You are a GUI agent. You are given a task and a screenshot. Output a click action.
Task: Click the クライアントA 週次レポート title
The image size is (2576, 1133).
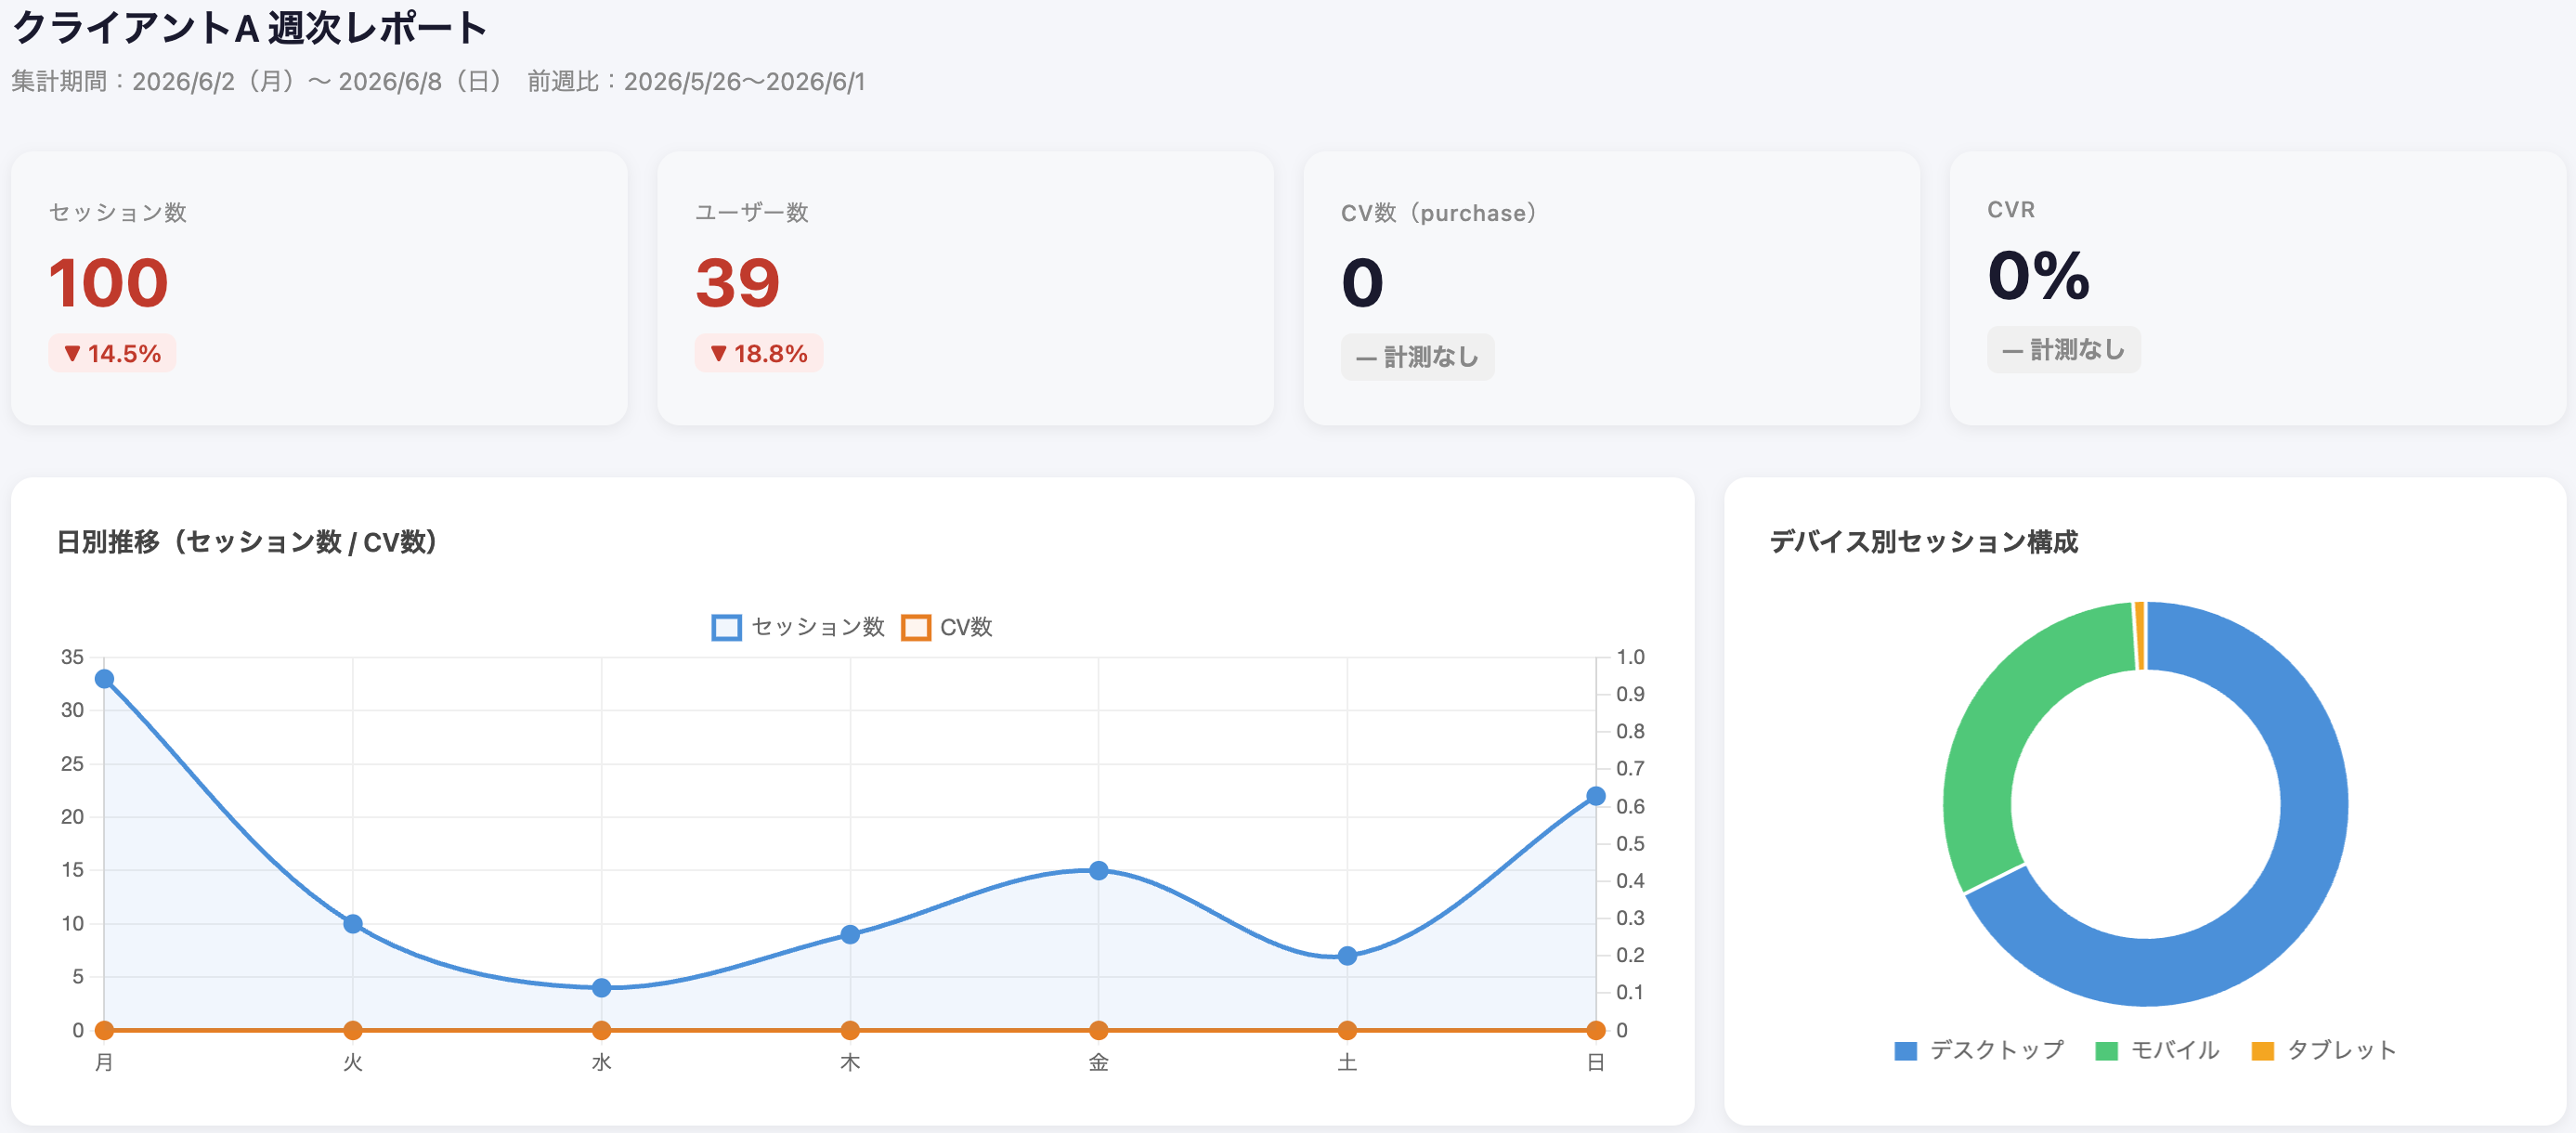[249, 28]
